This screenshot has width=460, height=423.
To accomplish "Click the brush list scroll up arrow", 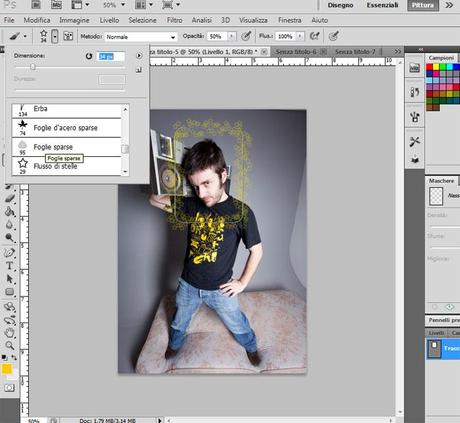I will [125, 109].
